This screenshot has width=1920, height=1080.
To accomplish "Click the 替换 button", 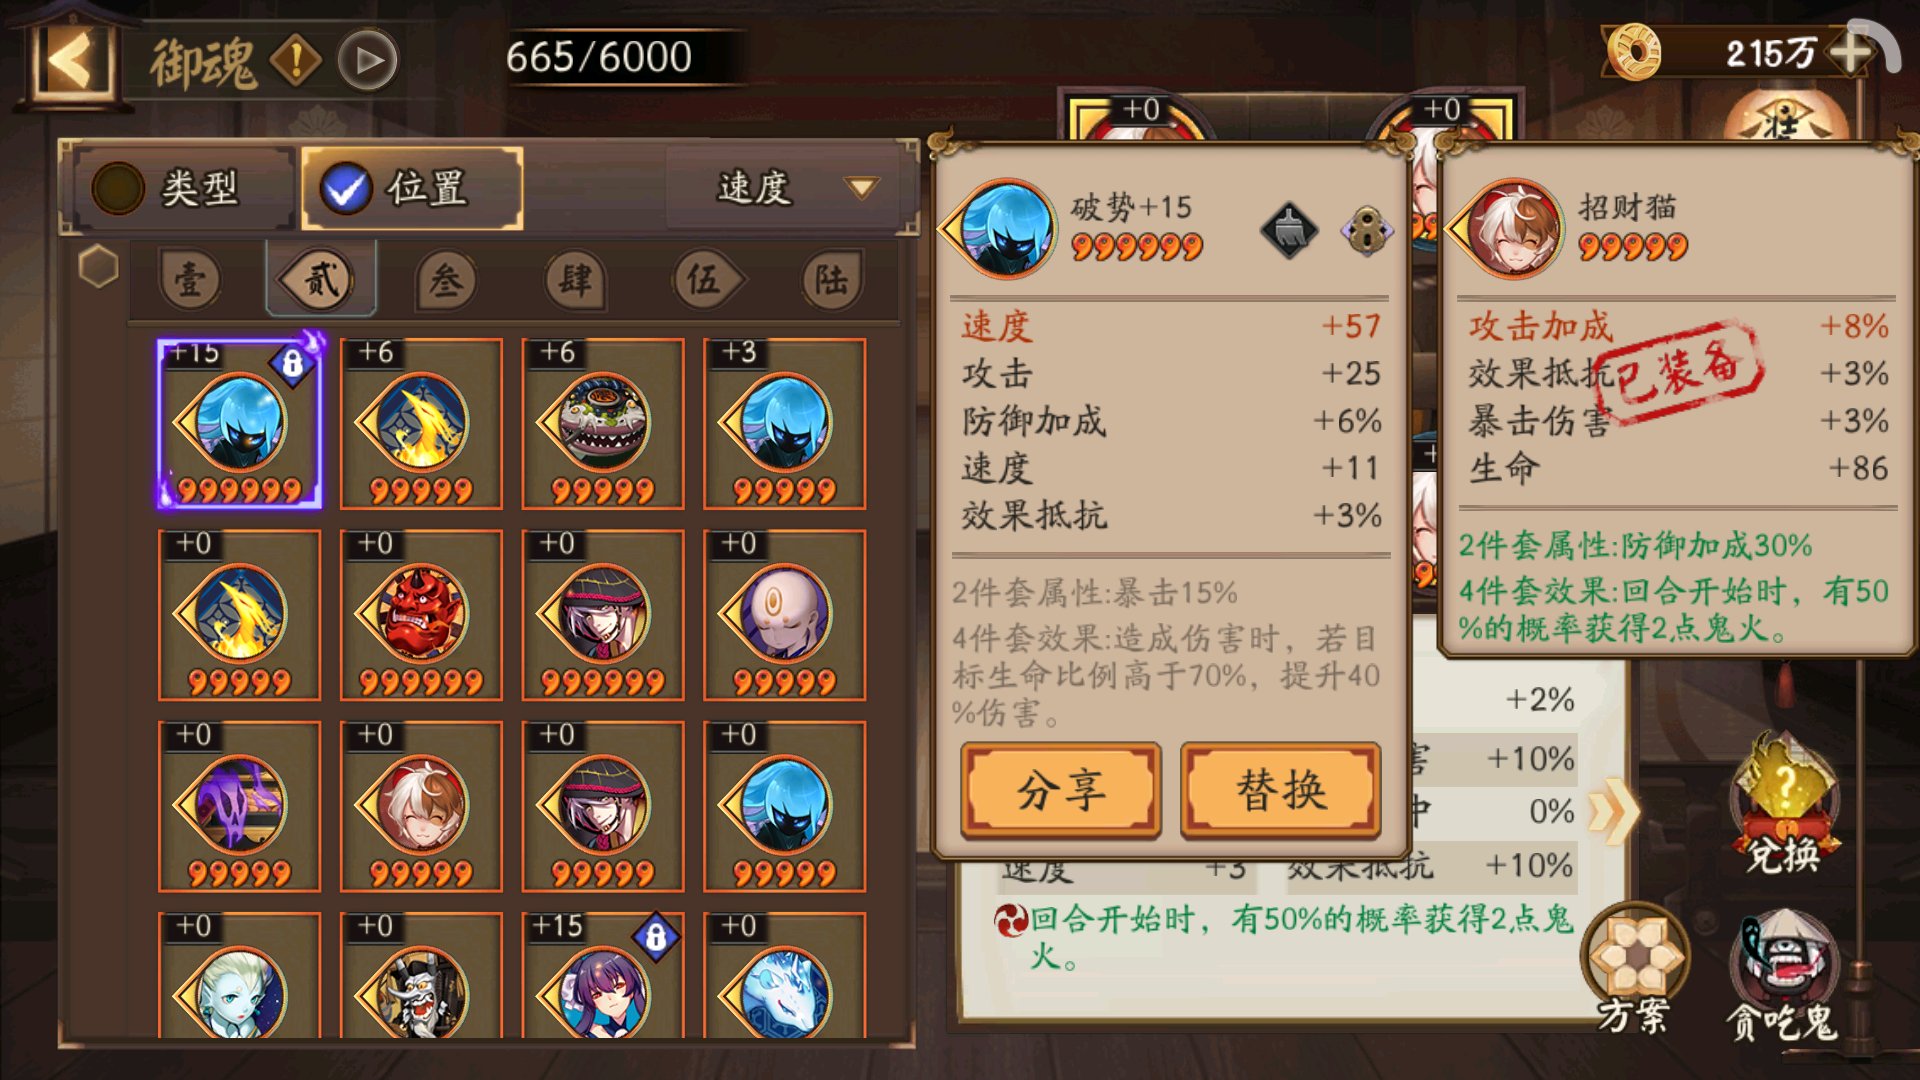I will (x=1281, y=790).
